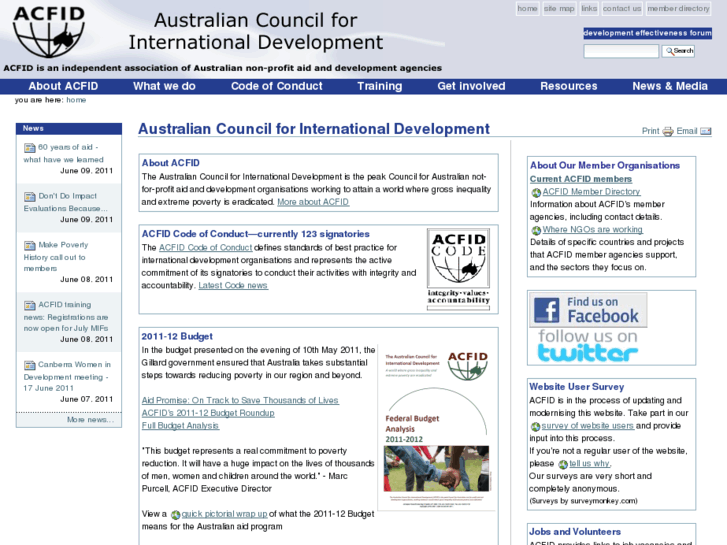Click the 'About Our Member Organisations' heading
This screenshot has height=545, width=727.
click(605, 166)
